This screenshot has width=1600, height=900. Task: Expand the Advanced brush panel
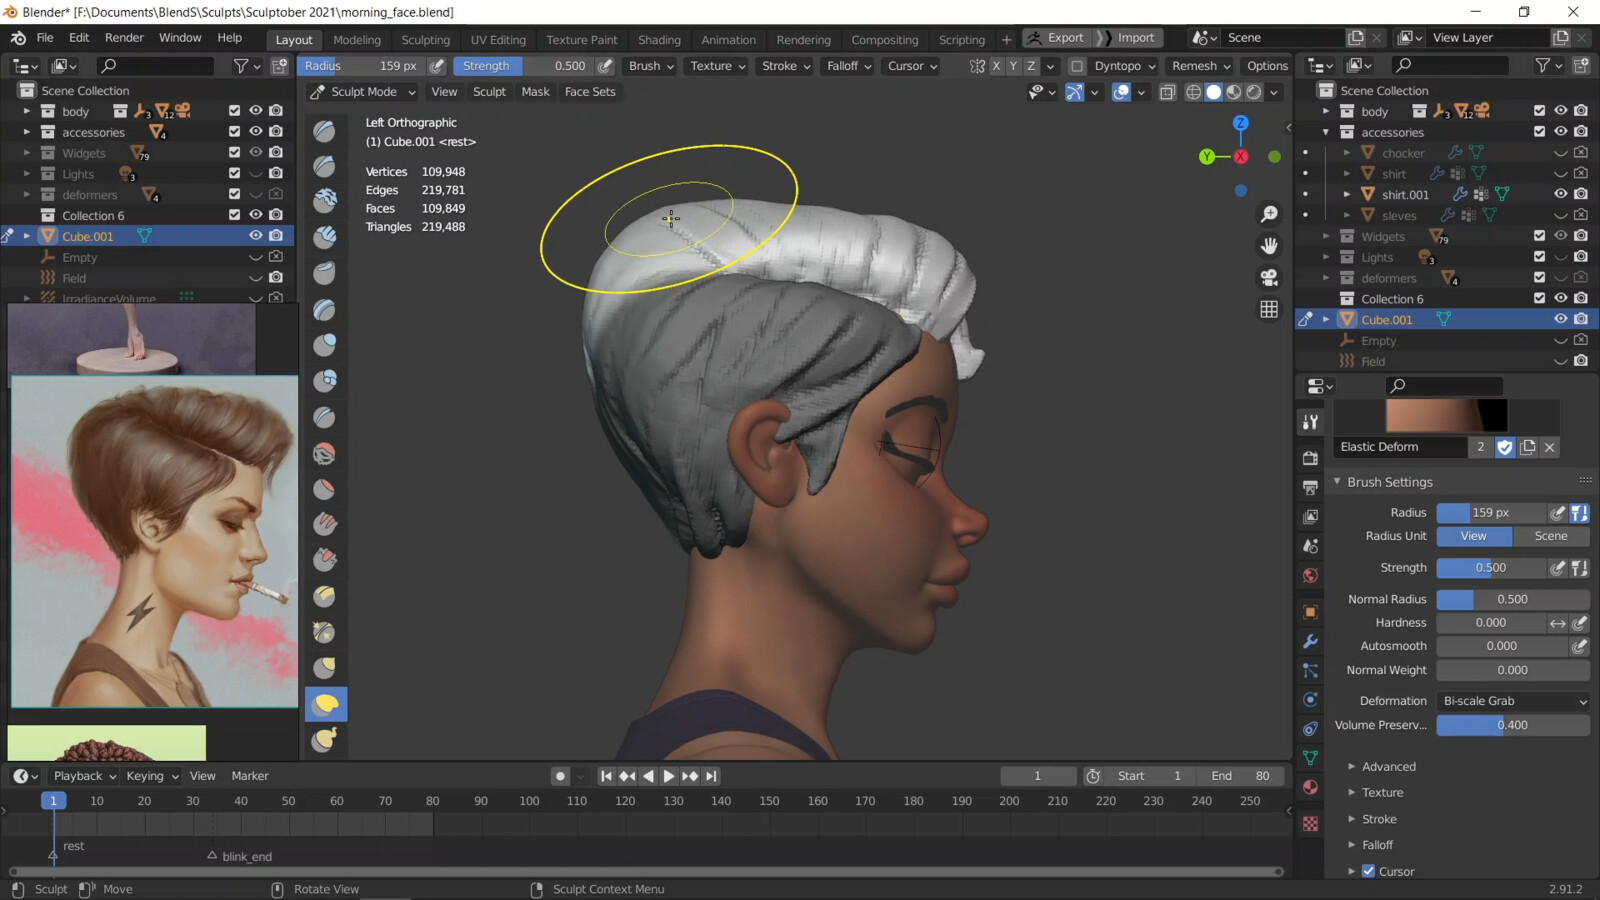[1388, 767]
